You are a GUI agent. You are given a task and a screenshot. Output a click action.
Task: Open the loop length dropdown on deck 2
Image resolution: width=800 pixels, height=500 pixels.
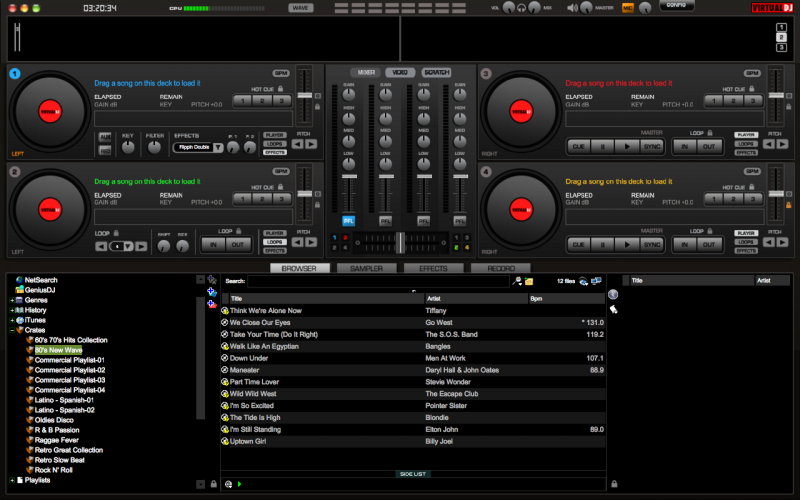[x=128, y=246]
